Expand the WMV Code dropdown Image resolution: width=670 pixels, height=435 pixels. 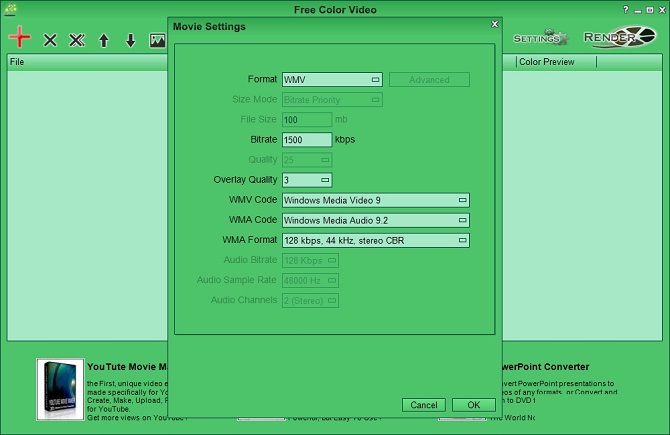pos(375,200)
